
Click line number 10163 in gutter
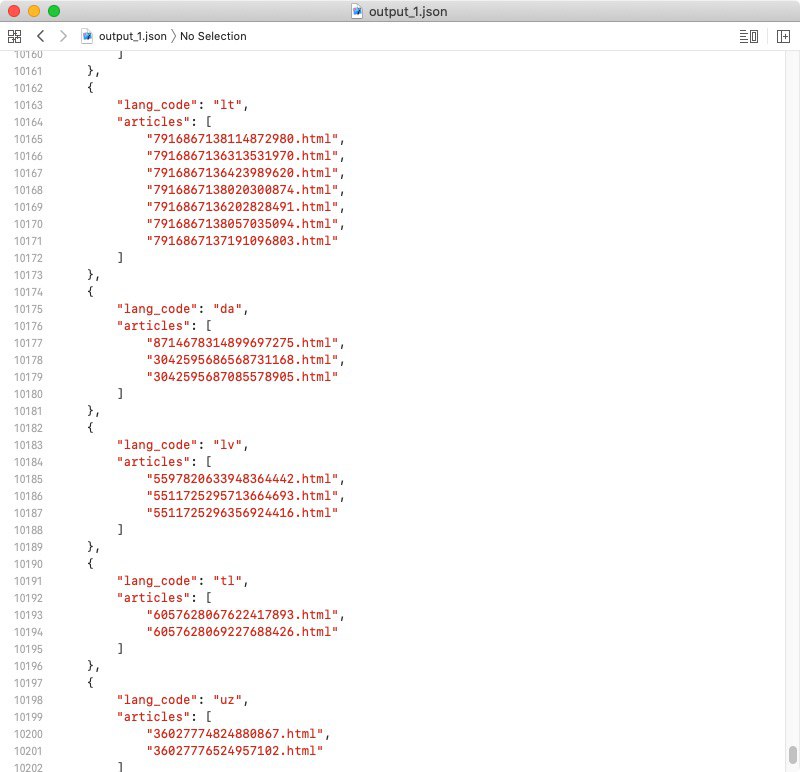point(28,105)
